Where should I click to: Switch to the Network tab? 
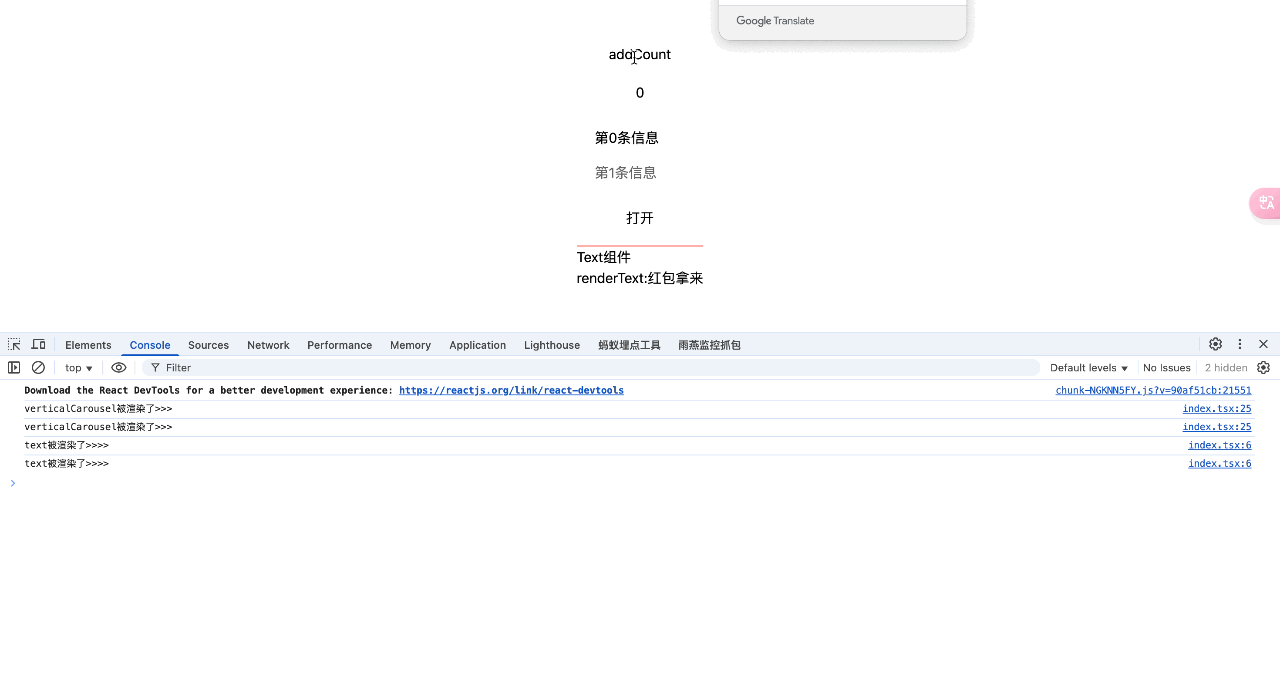268,345
